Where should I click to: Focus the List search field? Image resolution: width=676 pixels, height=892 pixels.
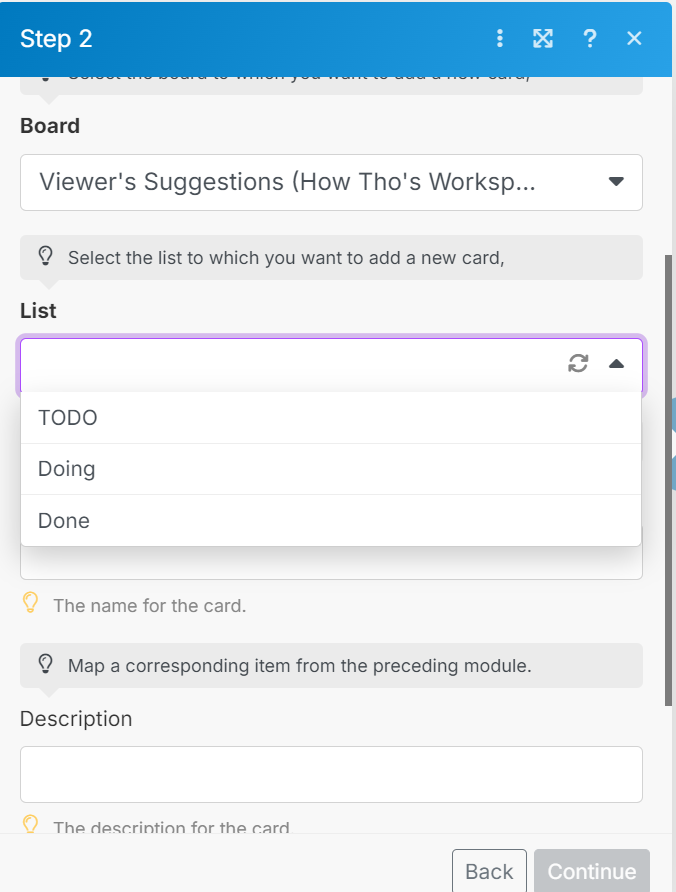(x=290, y=364)
